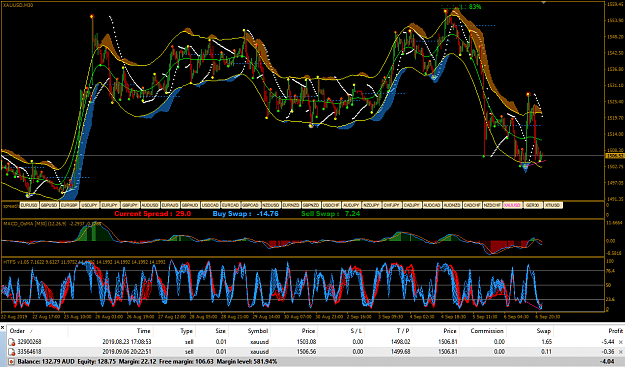The height and width of the screenshot is (367, 625).
Task: Sort by the Size column header
Action: pos(220,331)
